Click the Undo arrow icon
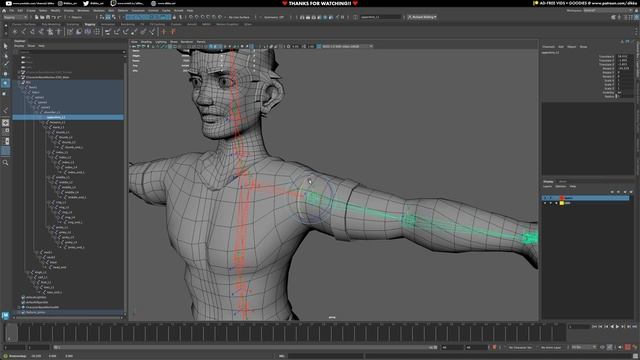This screenshot has width=640, height=360. pyautogui.click(x=54, y=17)
